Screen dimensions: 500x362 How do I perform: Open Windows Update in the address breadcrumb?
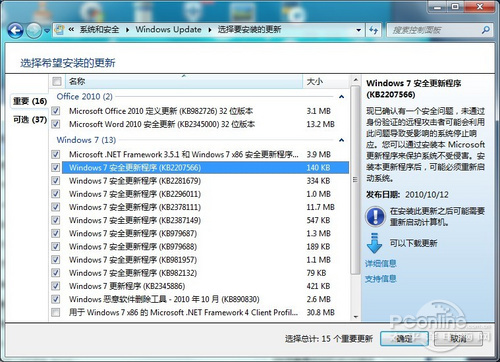pos(168,30)
